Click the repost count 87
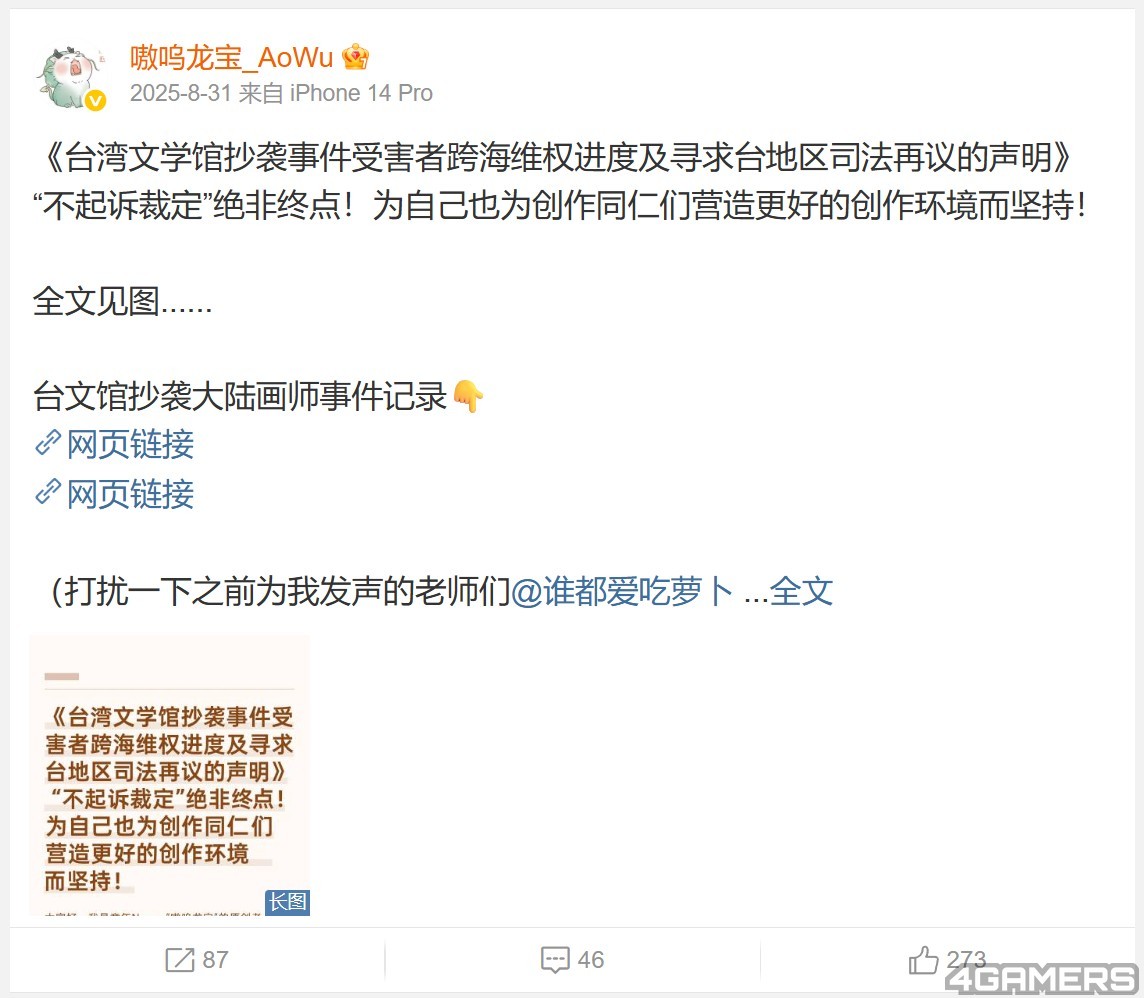Image resolution: width=1144 pixels, height=998 pixels. click(x=215, y=960)
